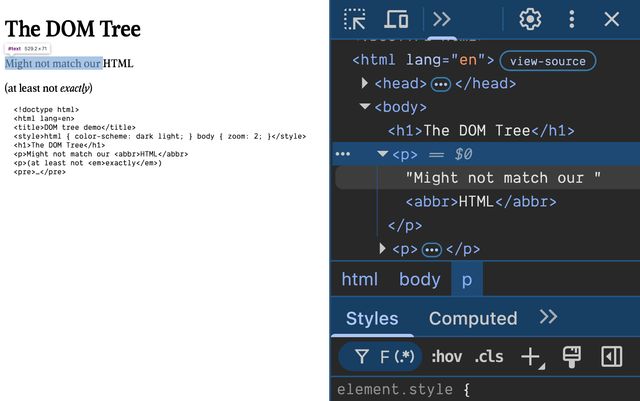Show more sidebar tabs after Computed
640x401 pixels.
(x=548, y=317)
